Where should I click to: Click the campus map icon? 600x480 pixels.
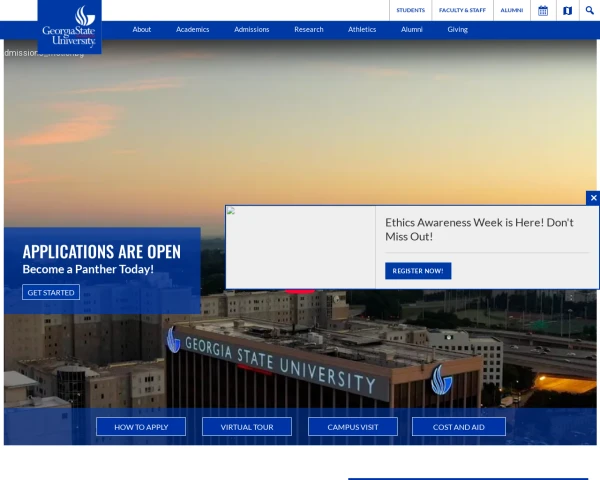click(x=567, y=10)
